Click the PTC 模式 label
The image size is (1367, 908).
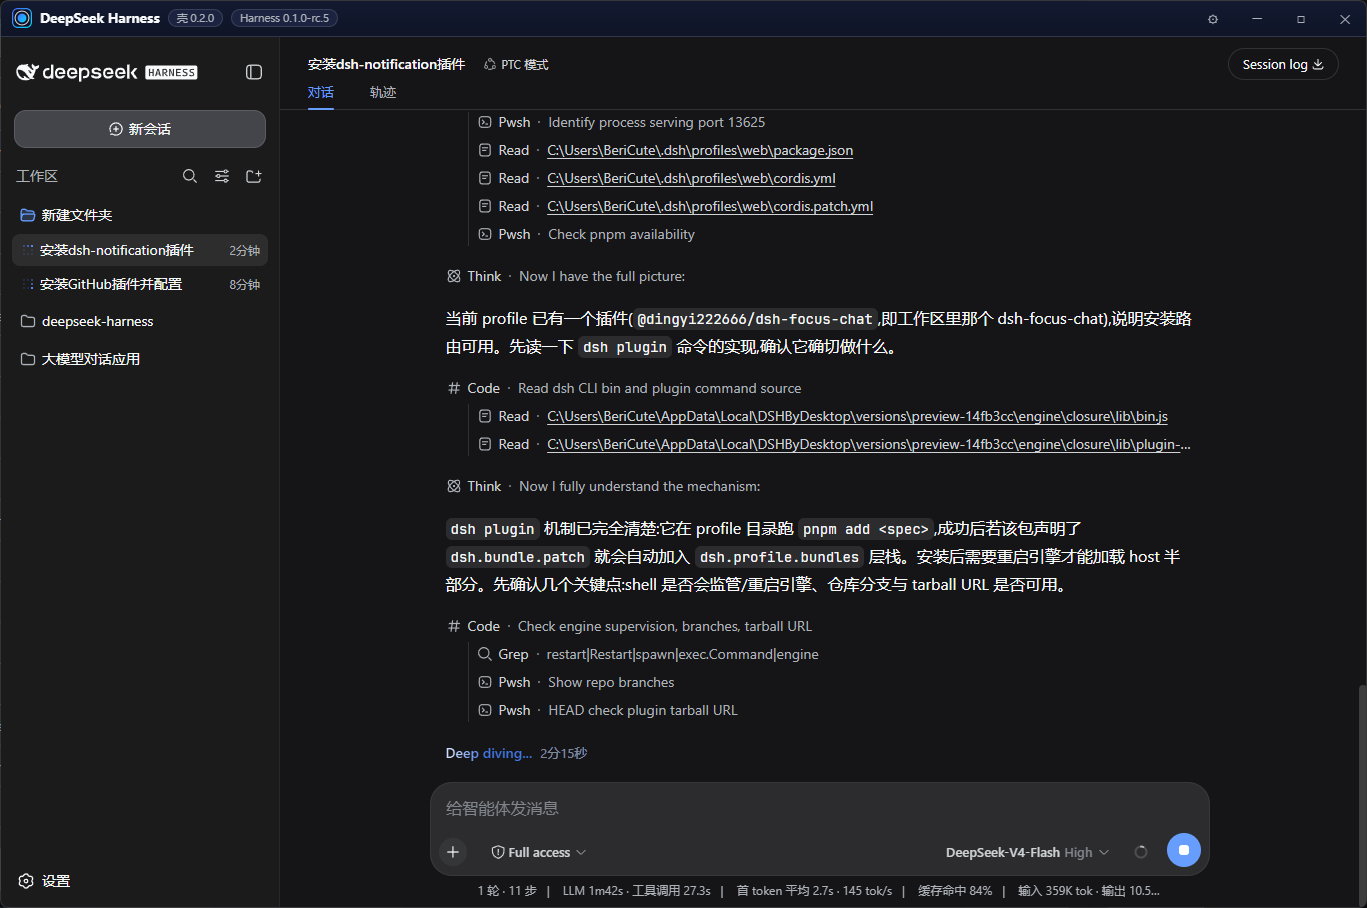(525, 64)
